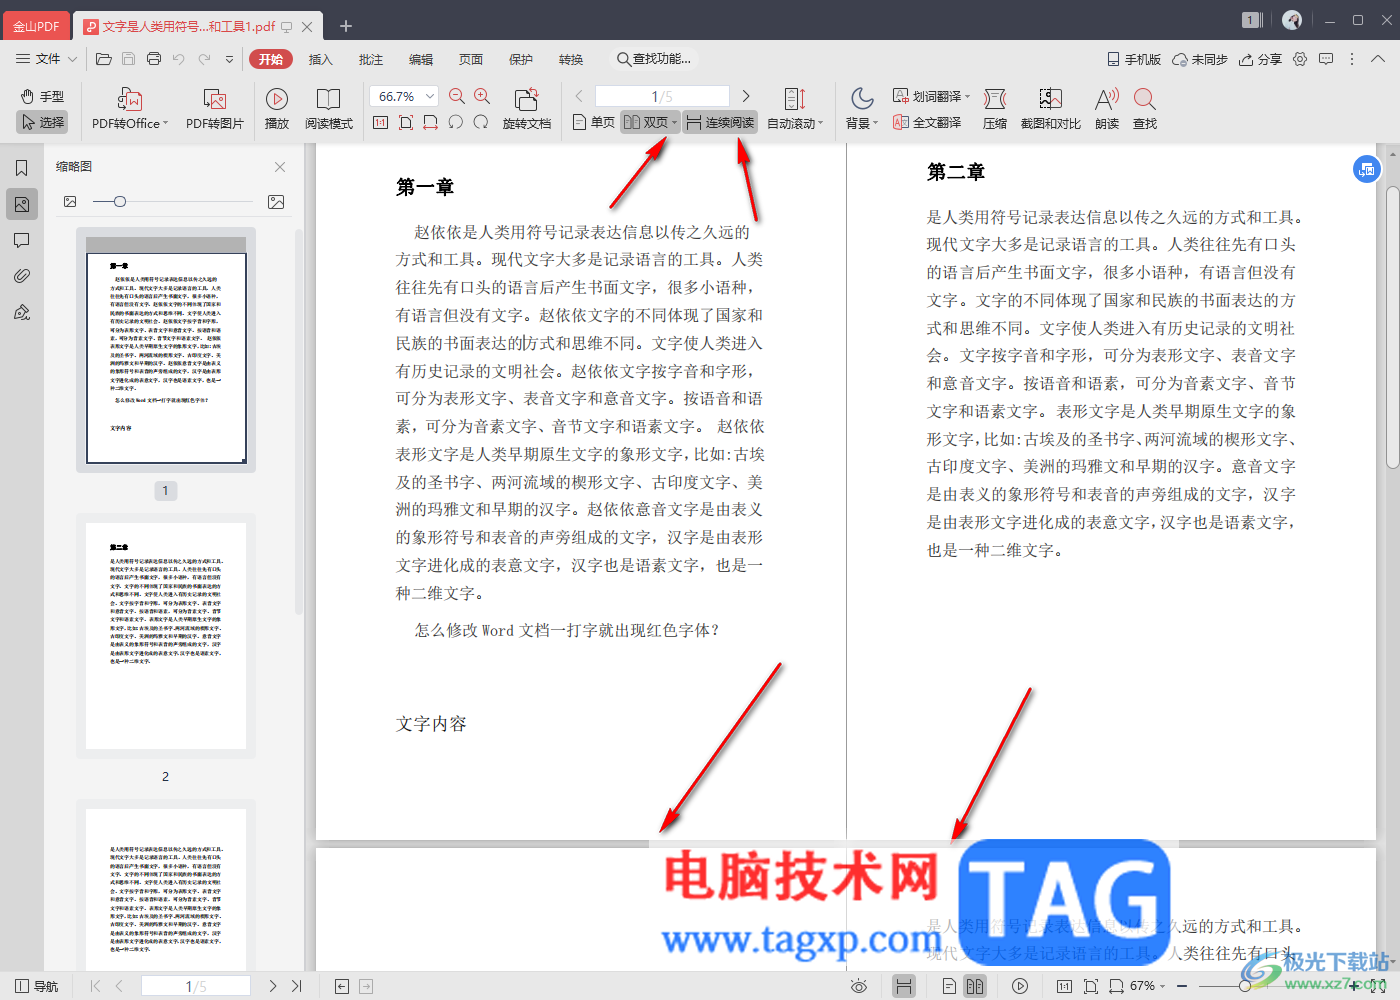The image size is (1400, 1000).
Task: Activate the 选择 selection tool
Action: [x=42, y=122]
